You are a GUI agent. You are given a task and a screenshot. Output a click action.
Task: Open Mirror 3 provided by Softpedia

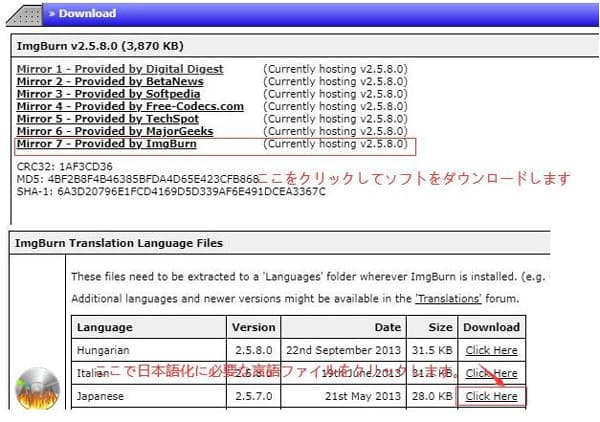(108, 94)
